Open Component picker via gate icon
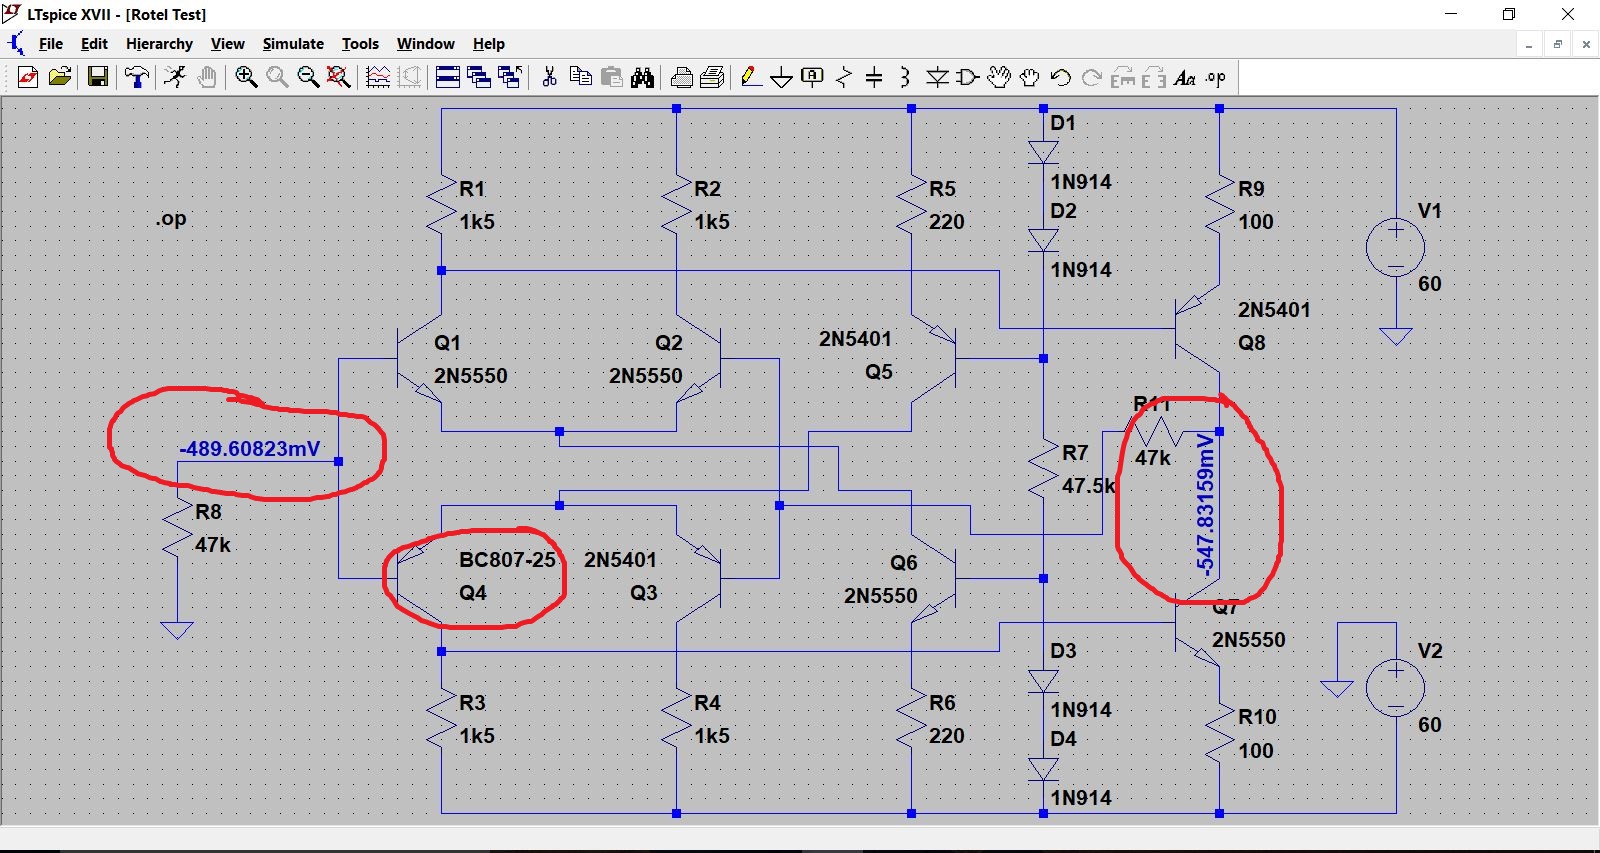The image size is (1600, 853). click(x=968, y=77)
